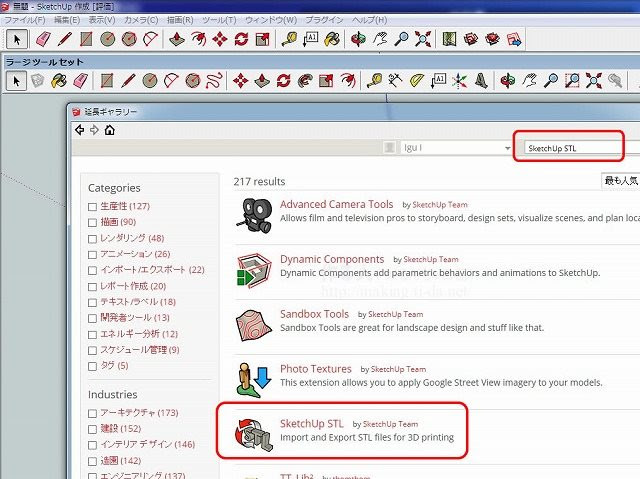
Task: Open the ヘルプ(H) menu
Action: 369,20
